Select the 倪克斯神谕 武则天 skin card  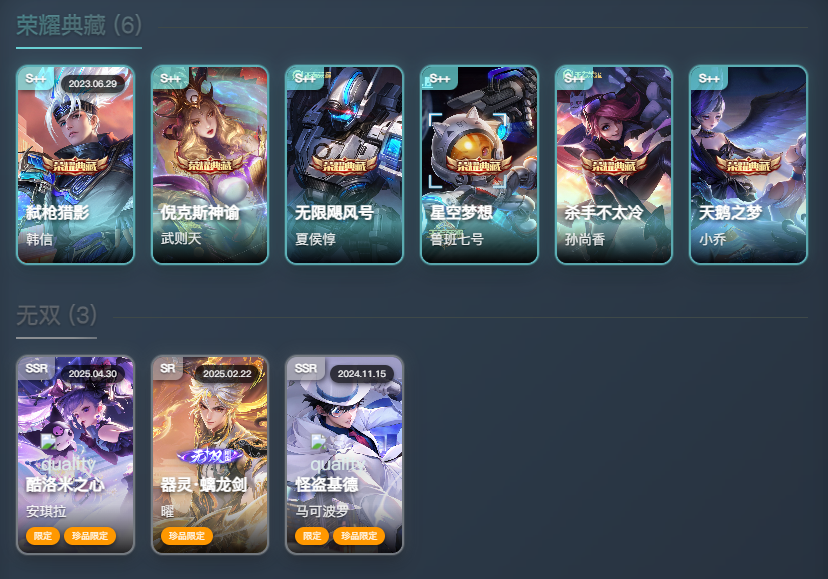click(210, 165)
